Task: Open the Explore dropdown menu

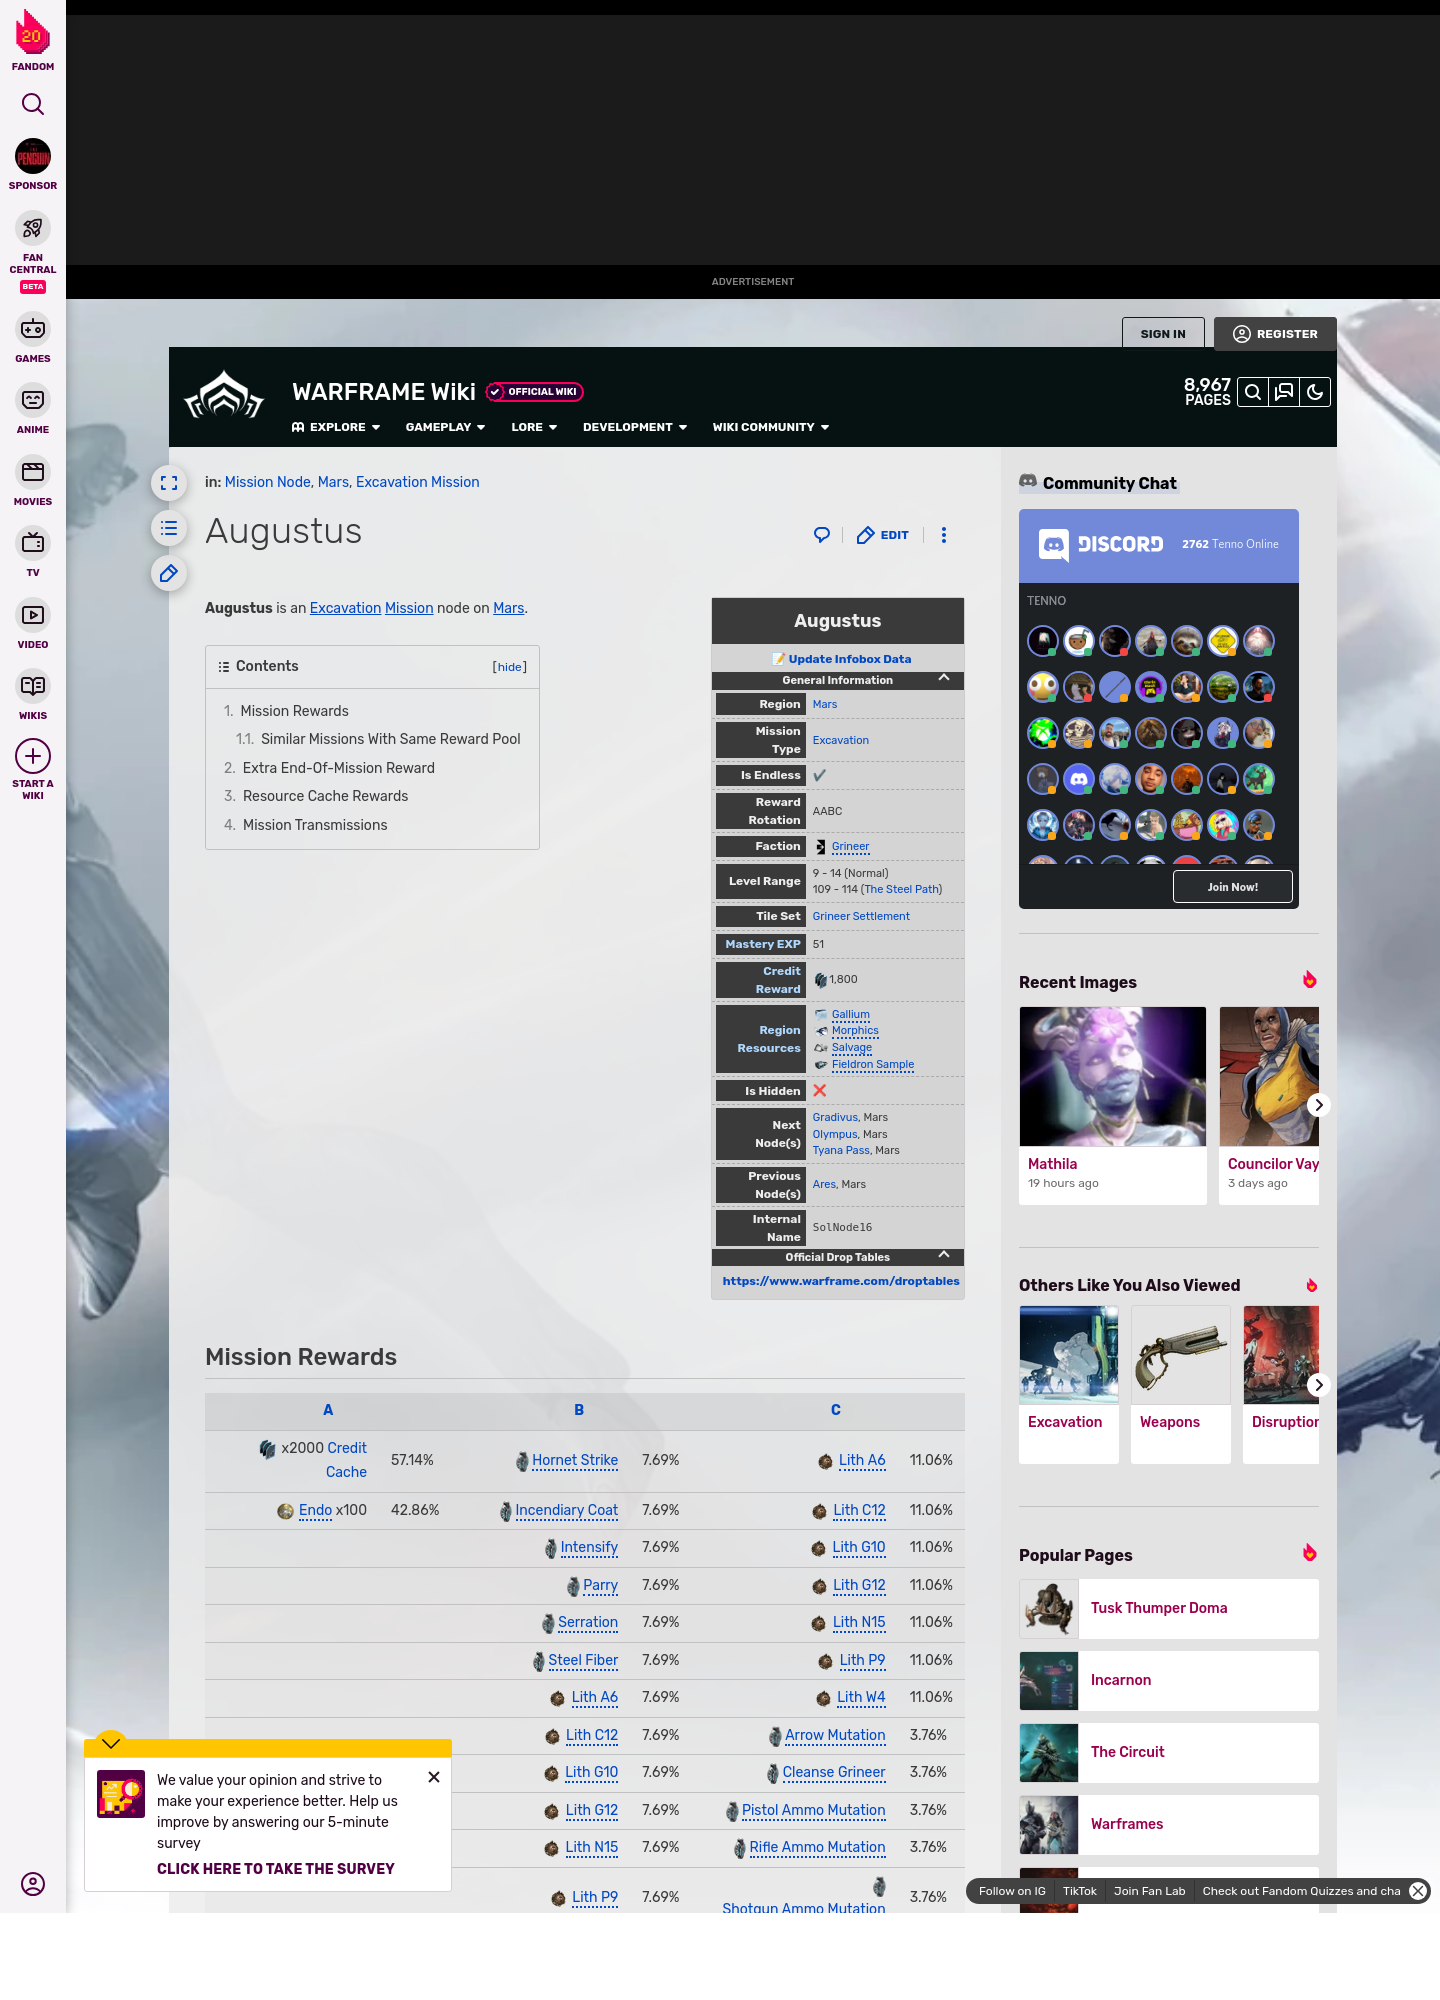Action: 336,427
